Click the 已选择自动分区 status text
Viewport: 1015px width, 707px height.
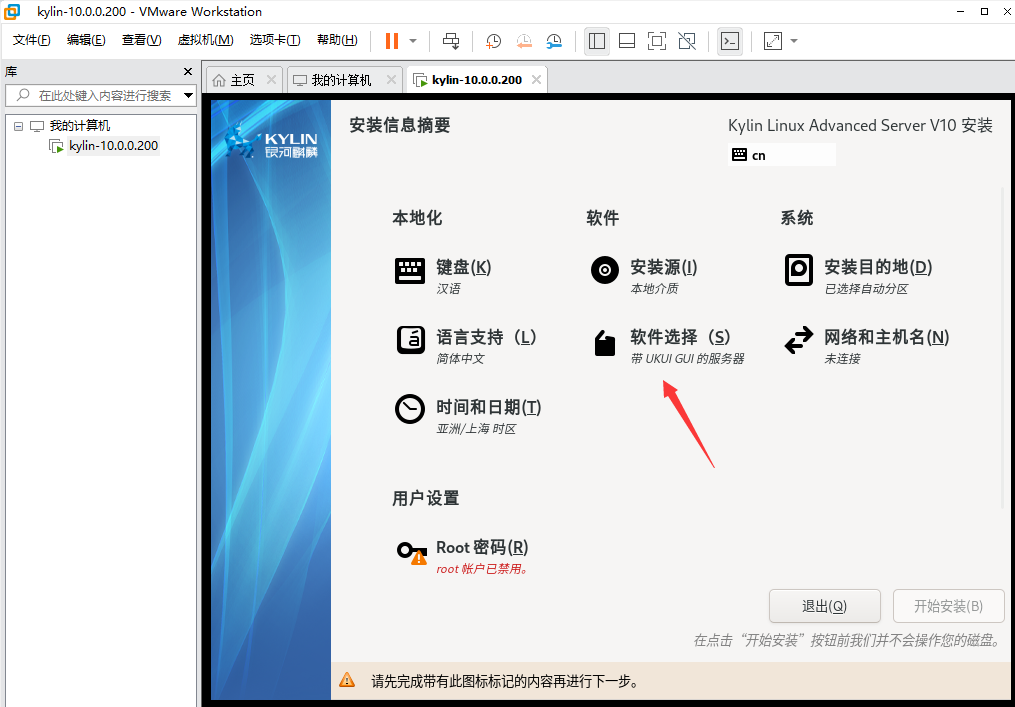[x=866, y=289]
